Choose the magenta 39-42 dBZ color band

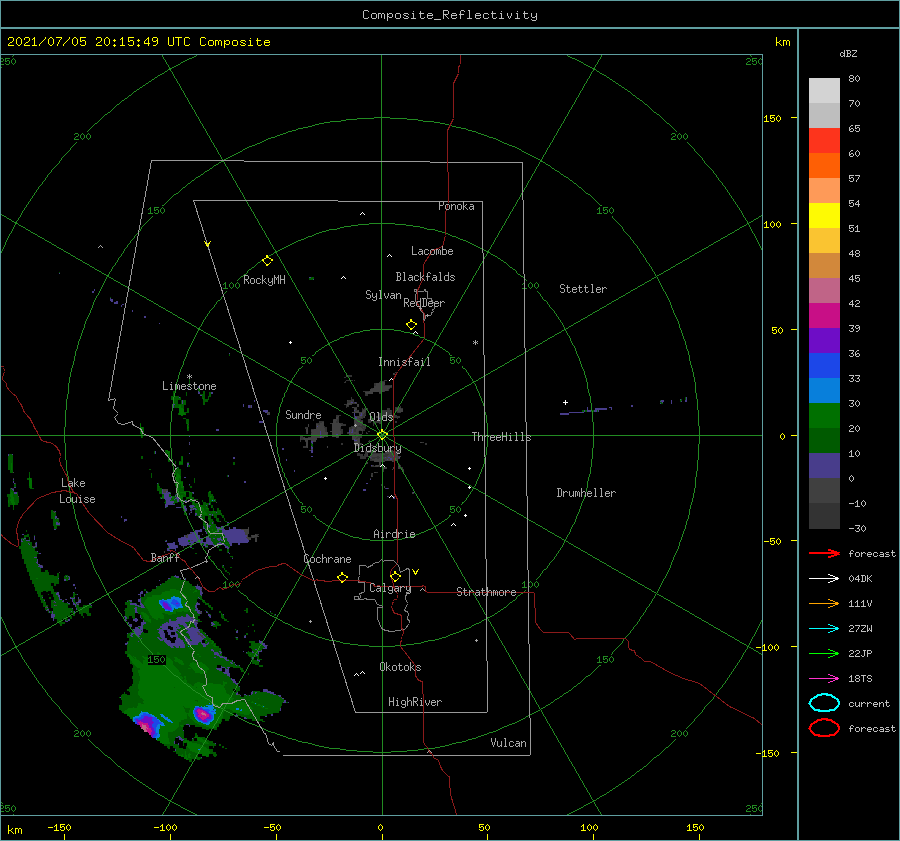[824, 316]
